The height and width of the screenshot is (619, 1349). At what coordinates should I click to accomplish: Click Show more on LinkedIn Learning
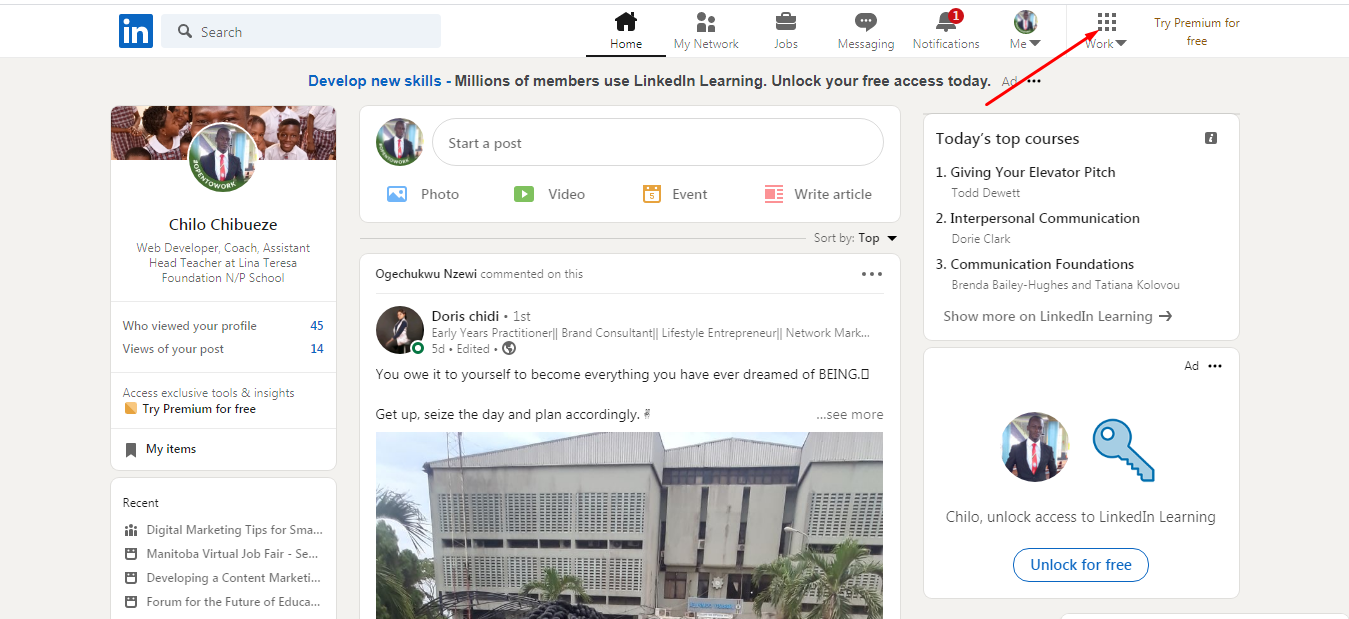1058,316
